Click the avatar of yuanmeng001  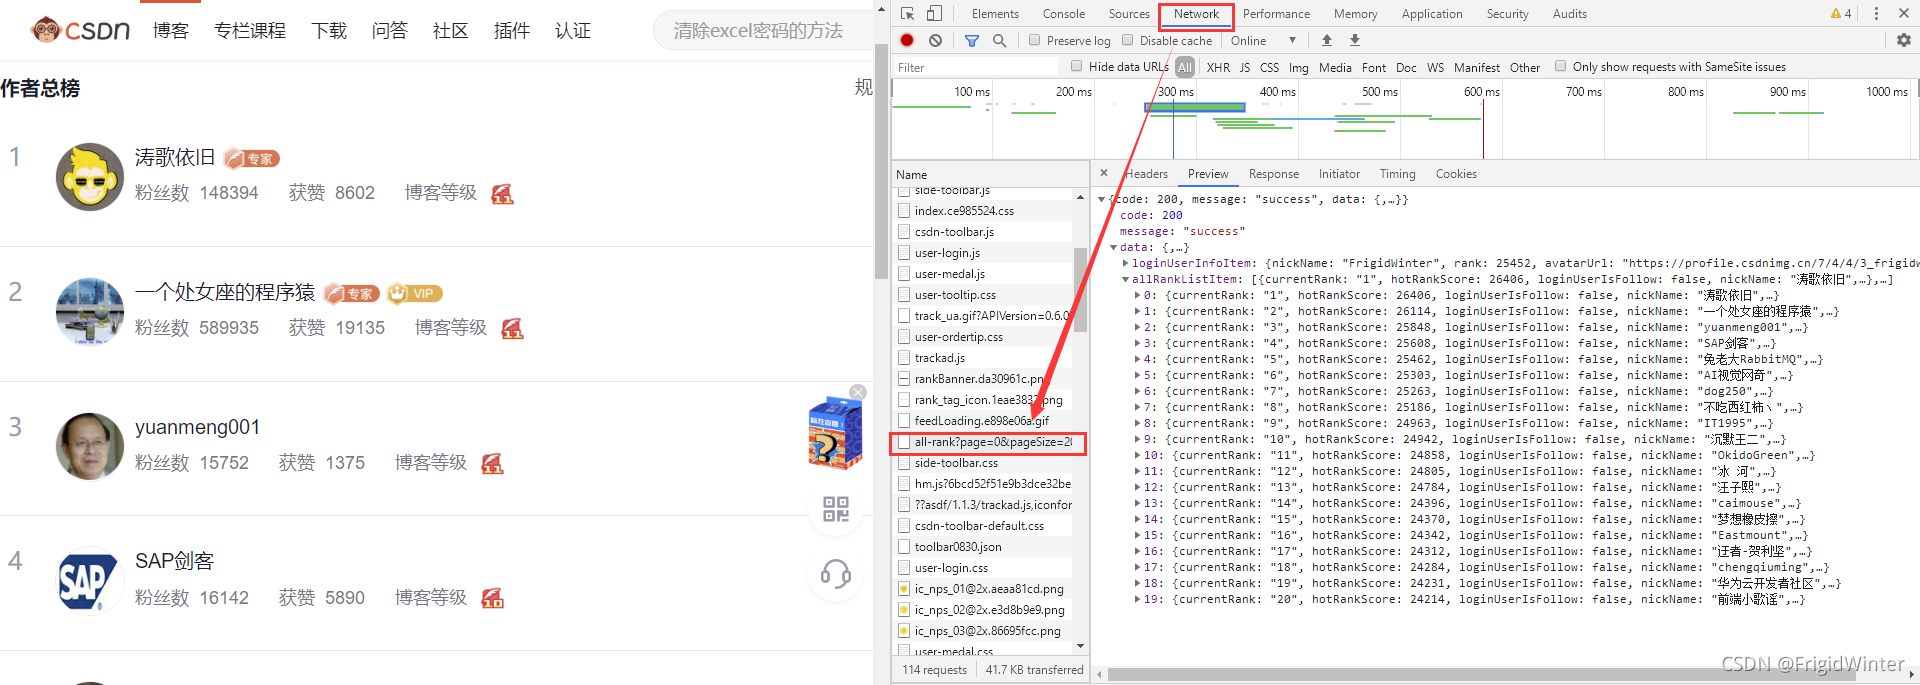coord(90,446)
